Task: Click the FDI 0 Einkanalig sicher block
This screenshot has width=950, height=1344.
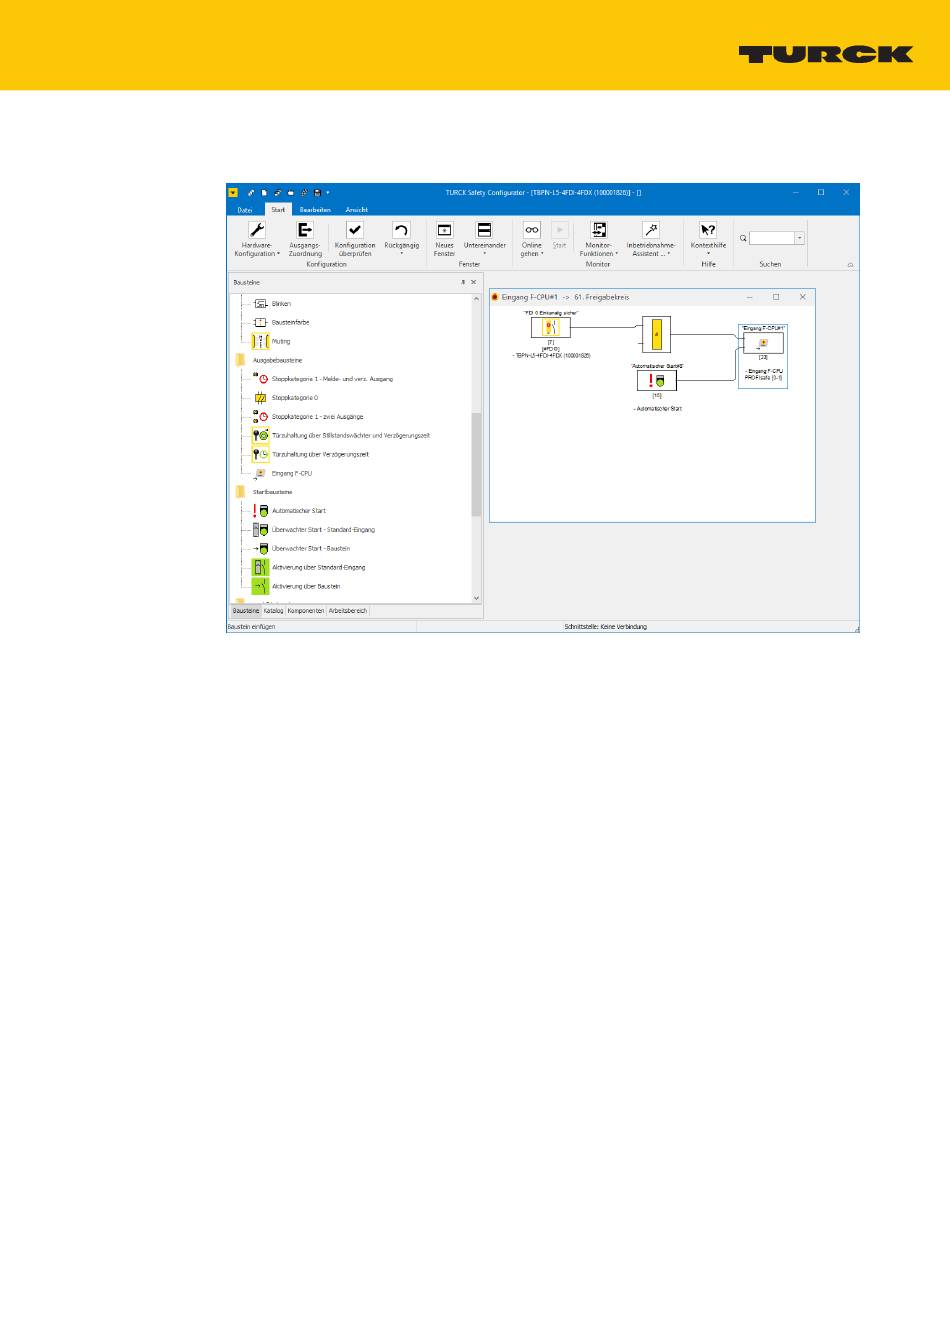Action: point(551,328)
